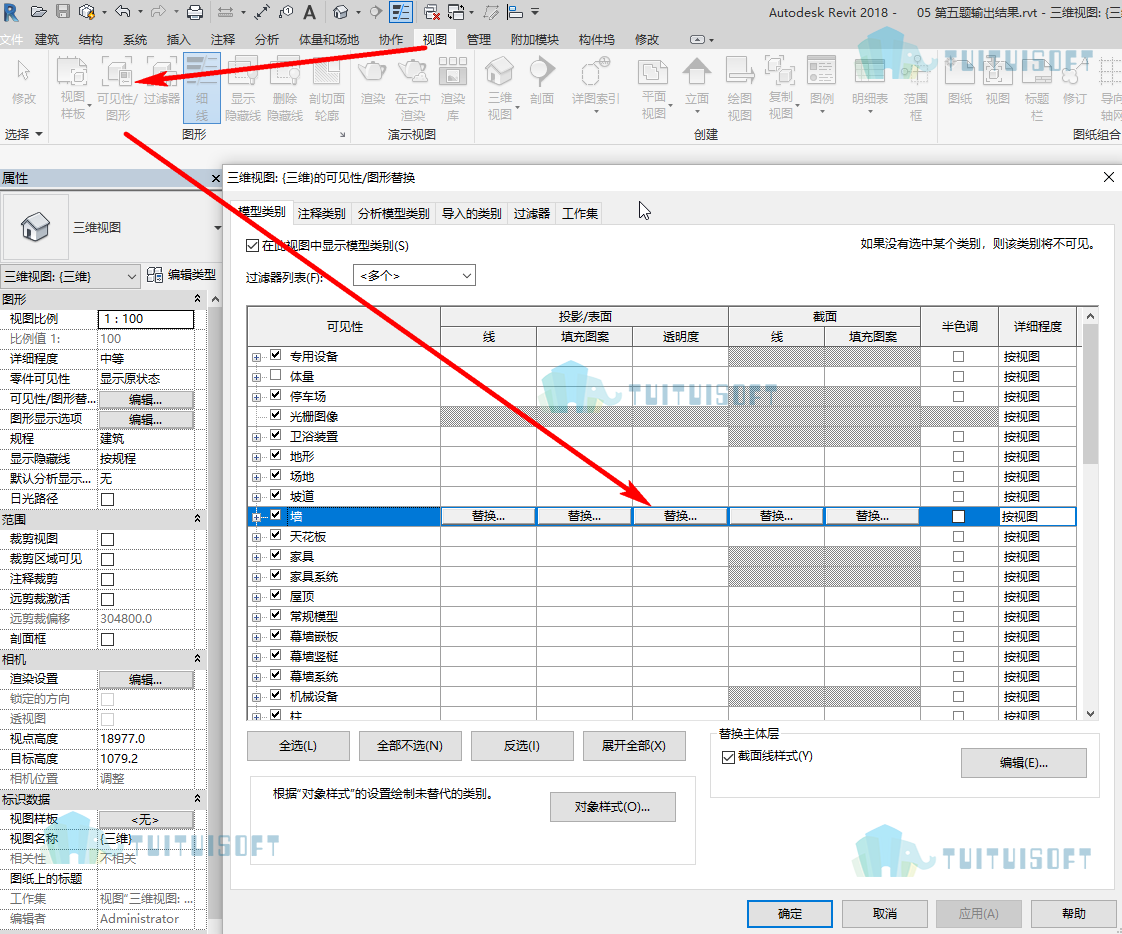
Task: Click 删除隐藏线 ribbon tool
Action: click(285, 87)
